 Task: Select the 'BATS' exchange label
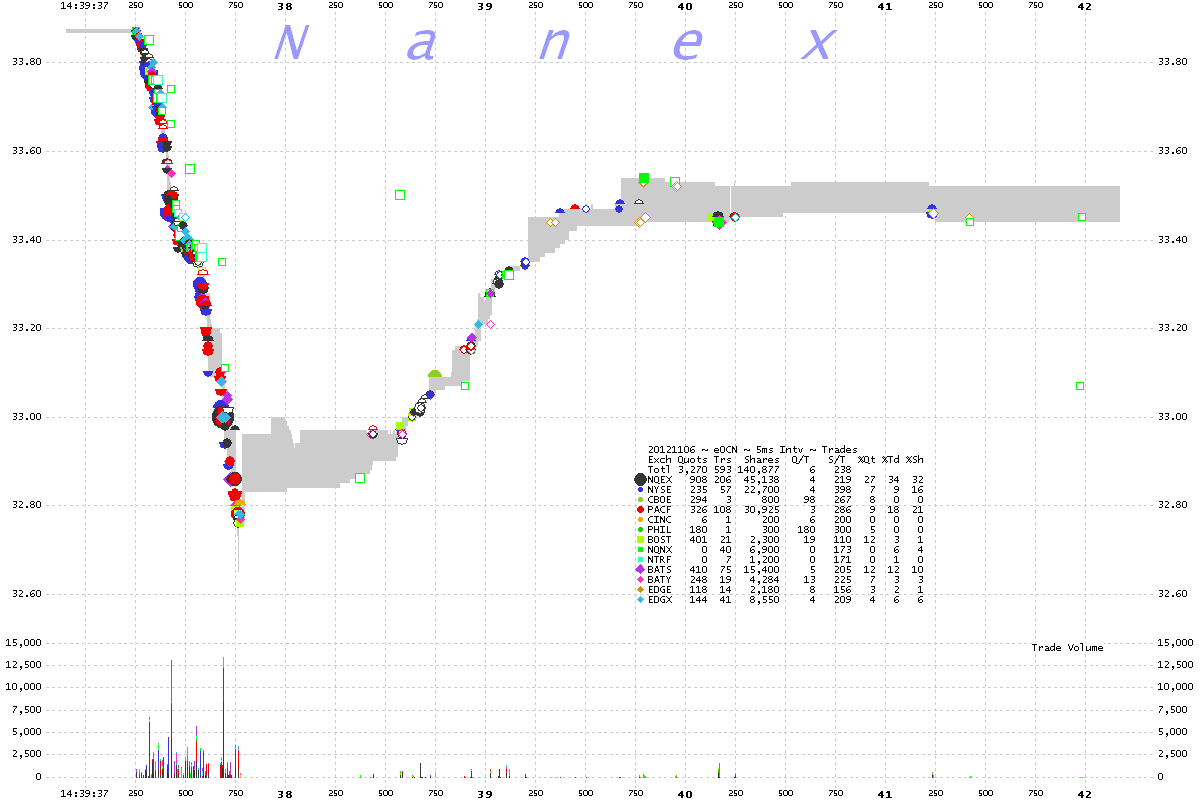(x=660, y=570)
